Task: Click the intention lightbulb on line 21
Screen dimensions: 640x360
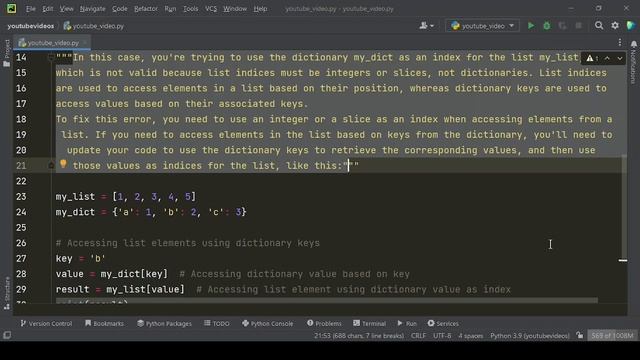Action: (x=63, y=164)
